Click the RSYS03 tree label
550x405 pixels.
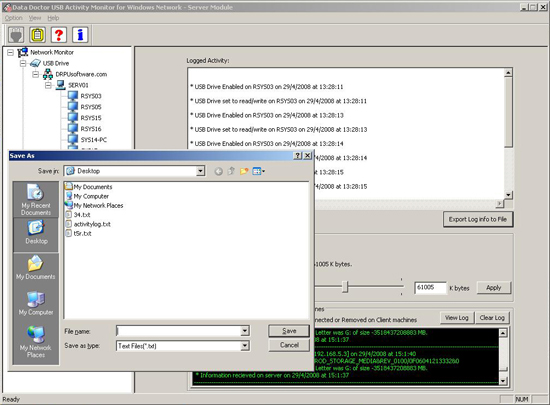click(91, 96)
